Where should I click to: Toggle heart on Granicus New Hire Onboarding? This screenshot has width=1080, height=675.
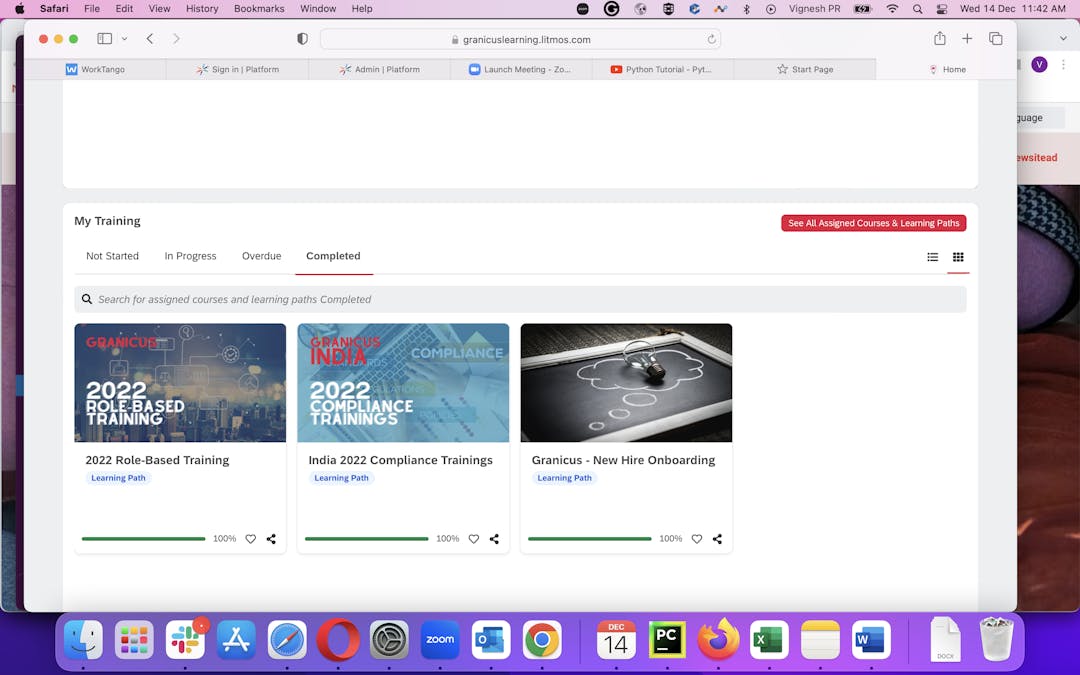pyautogui.click(x=696, y=539)
